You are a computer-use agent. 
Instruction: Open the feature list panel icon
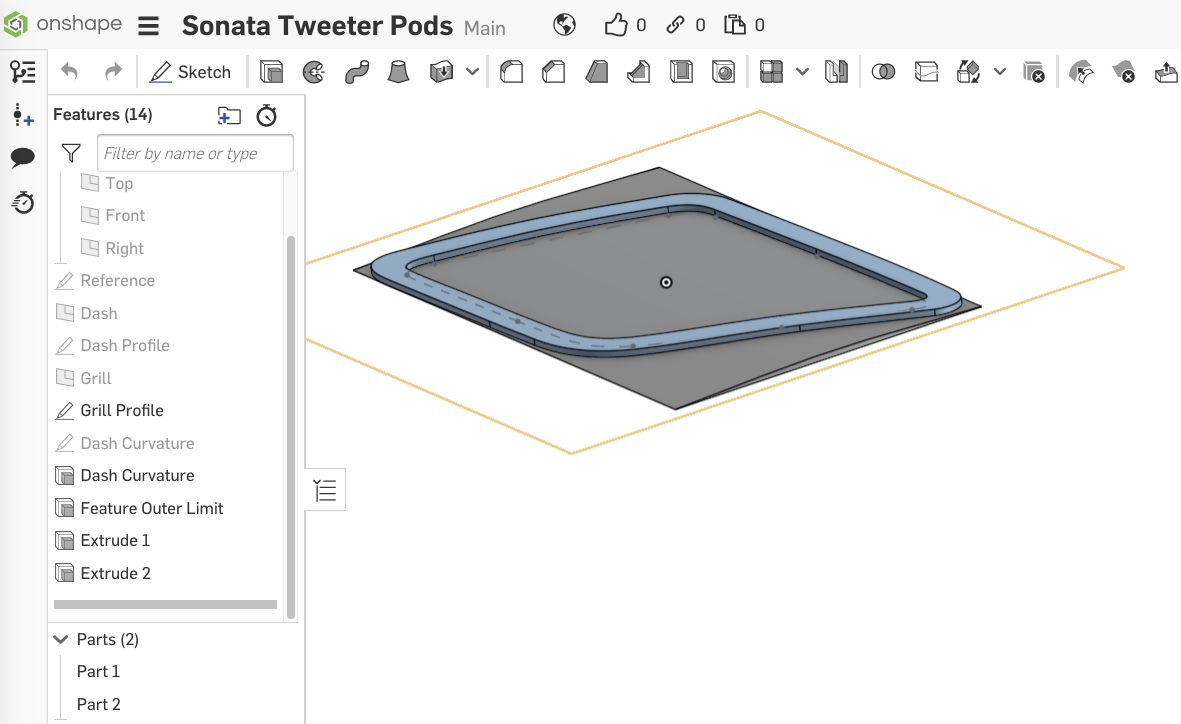tap(23, 72)
